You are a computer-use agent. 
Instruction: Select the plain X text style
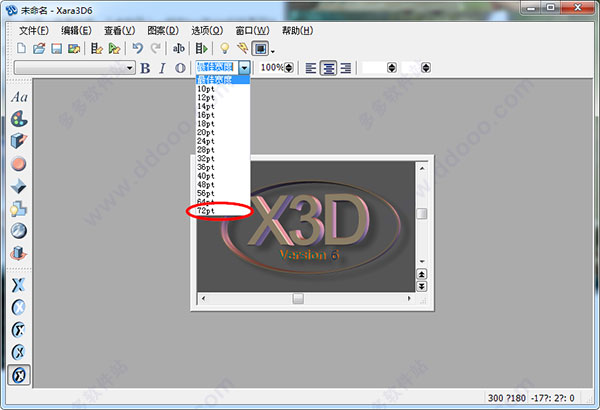tap(19, 285)
